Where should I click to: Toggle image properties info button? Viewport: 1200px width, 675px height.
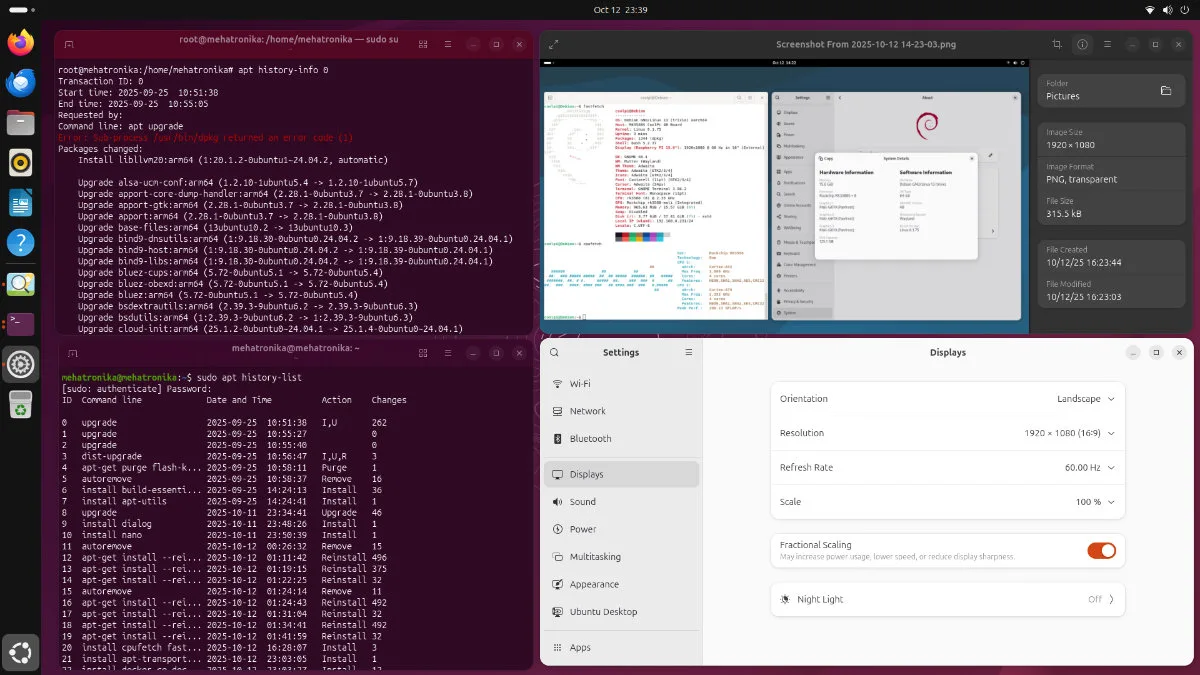coord(1082,45)
